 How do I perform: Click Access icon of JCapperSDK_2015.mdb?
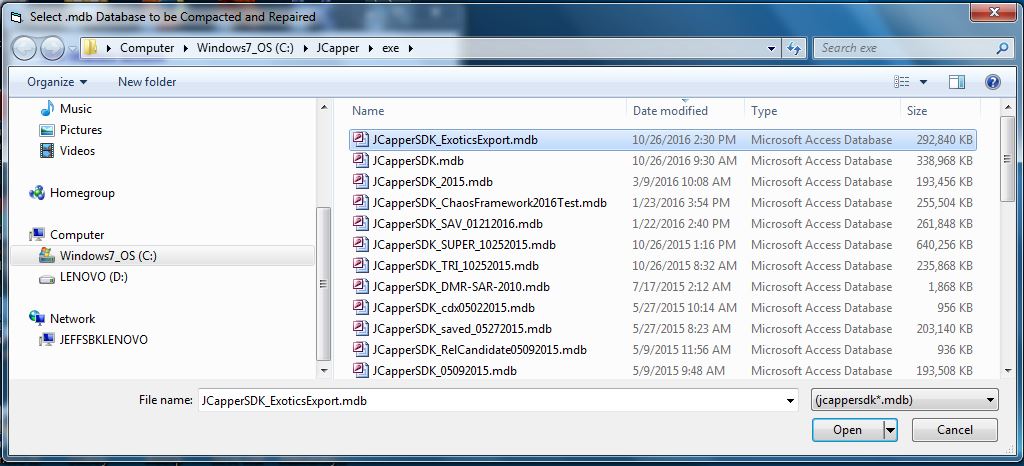(360, 181)
